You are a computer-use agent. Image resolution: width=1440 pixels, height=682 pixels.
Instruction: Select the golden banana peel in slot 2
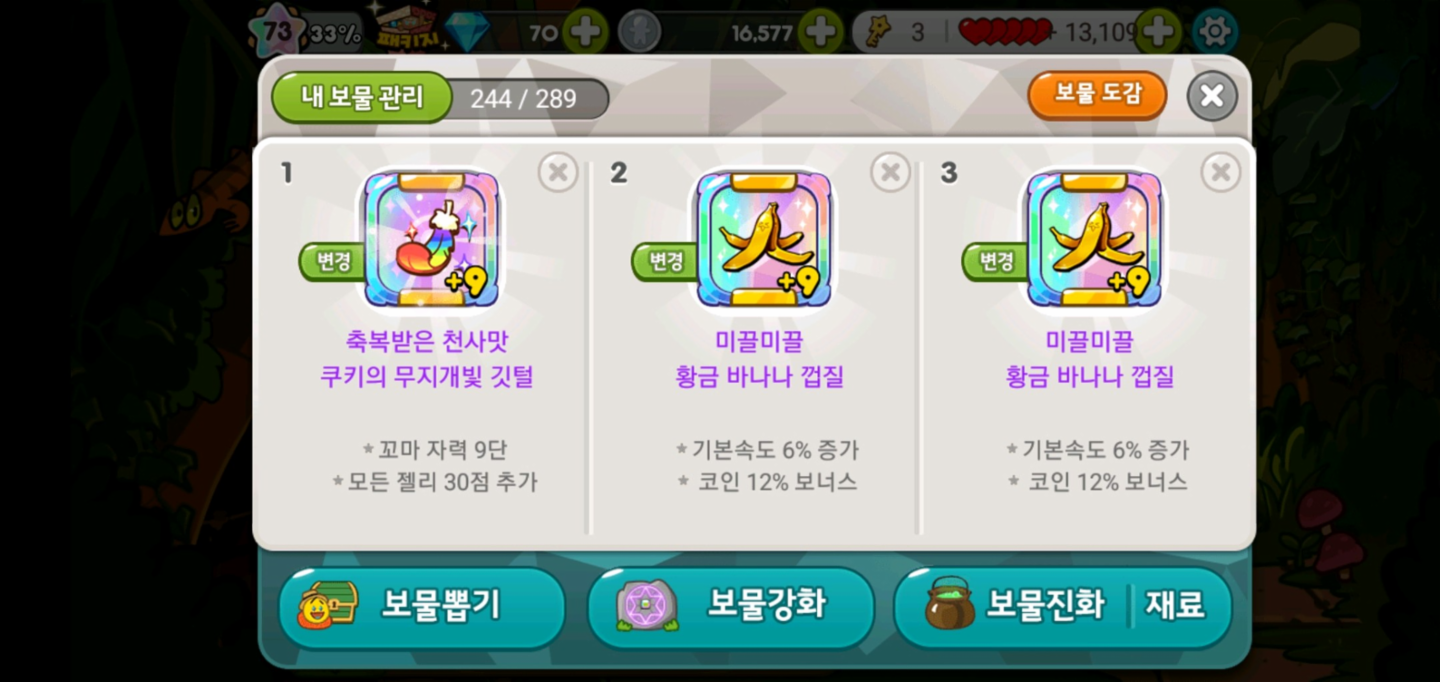point(764,240)
